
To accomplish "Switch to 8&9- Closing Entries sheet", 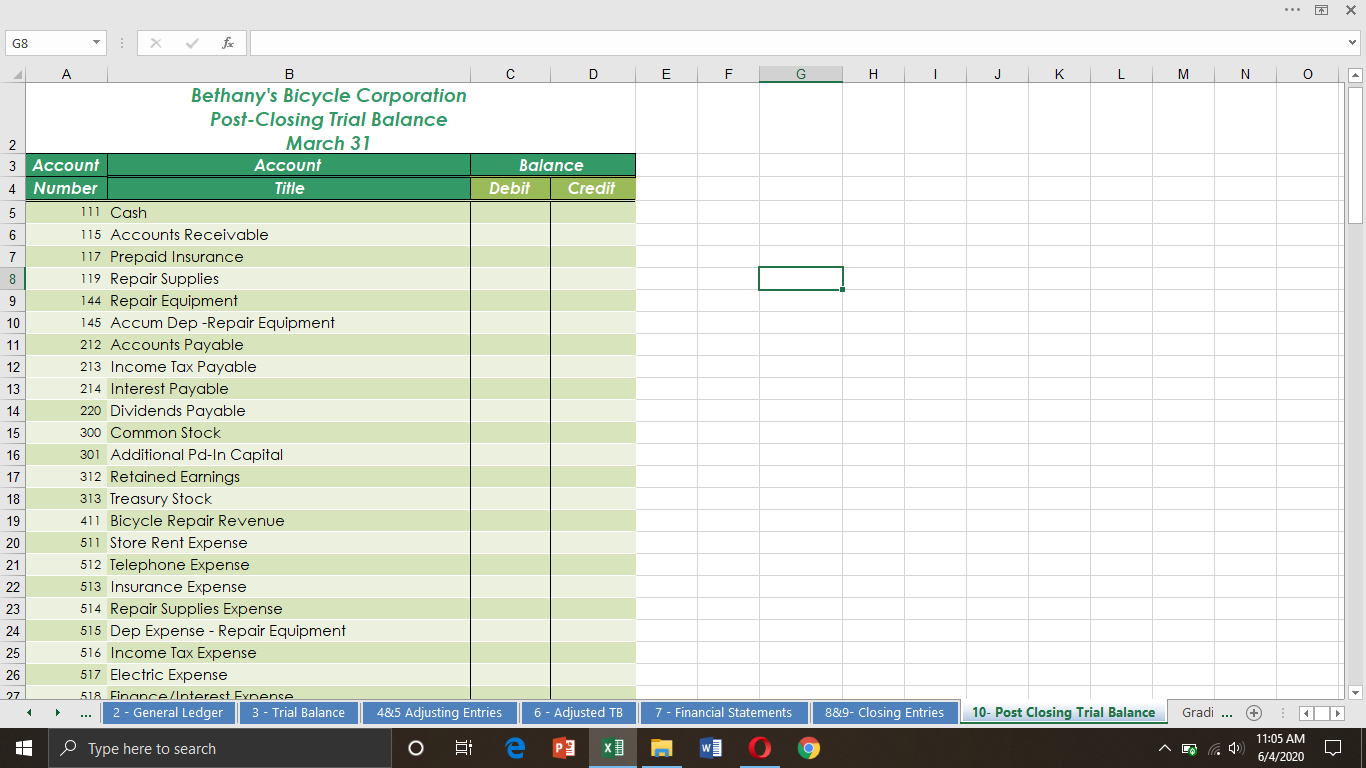I will [x=884, y=713].
